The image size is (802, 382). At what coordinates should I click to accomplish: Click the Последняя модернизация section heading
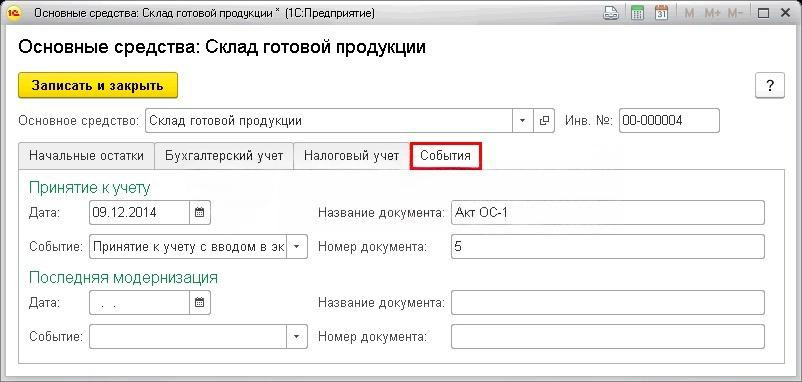123,278
